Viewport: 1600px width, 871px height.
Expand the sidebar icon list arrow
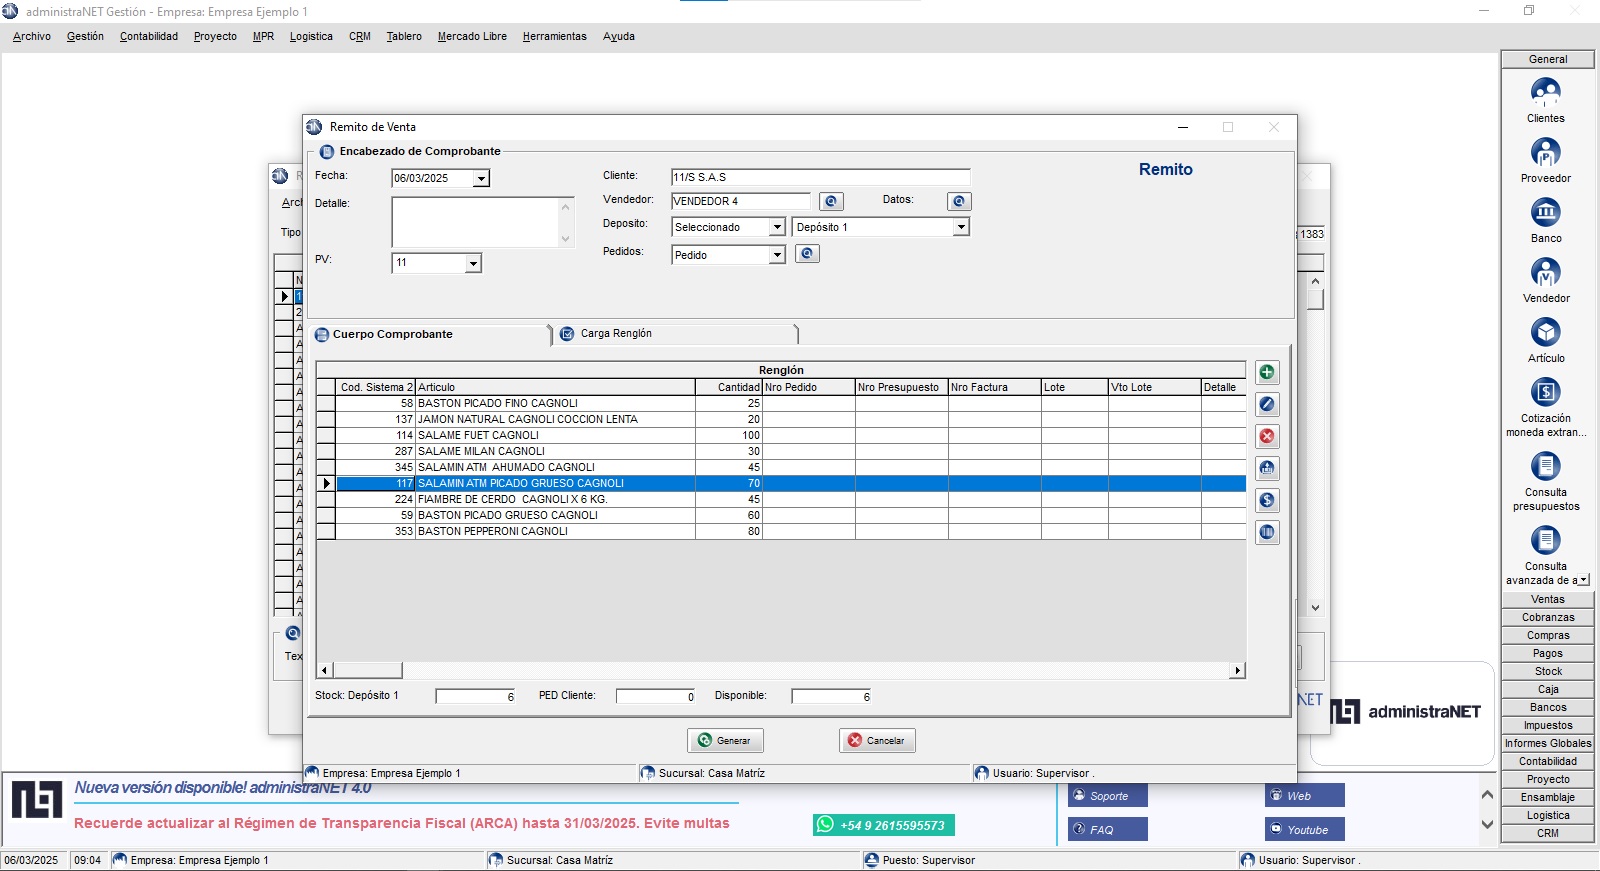(x=1584, y=580)
